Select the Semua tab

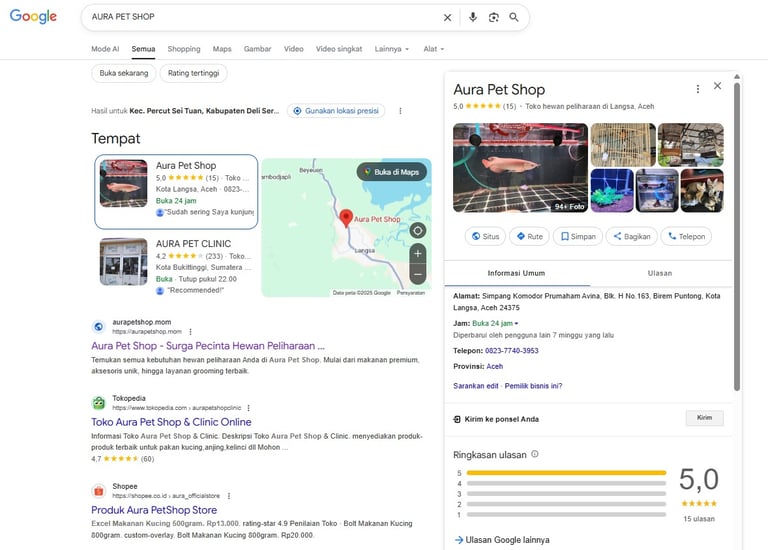143,49
